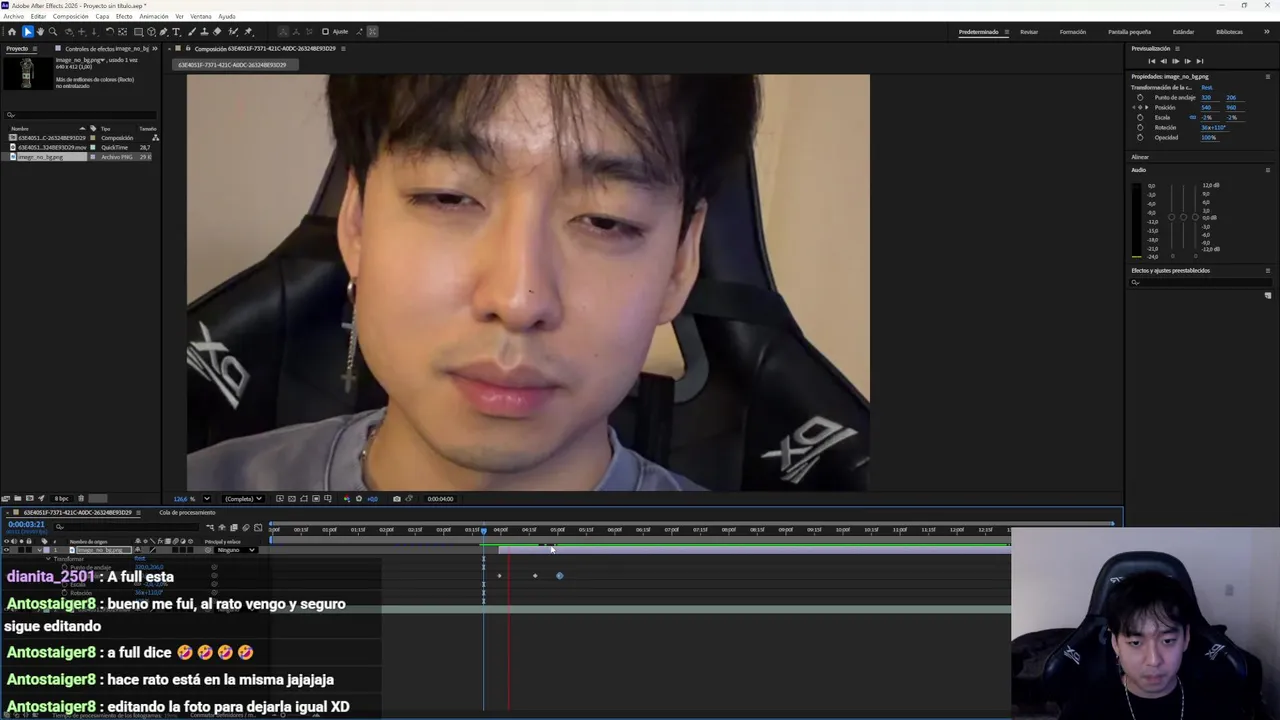1280x720 pixels.
Task: Click the trash icon in Project panel
Action: point(81,498)
